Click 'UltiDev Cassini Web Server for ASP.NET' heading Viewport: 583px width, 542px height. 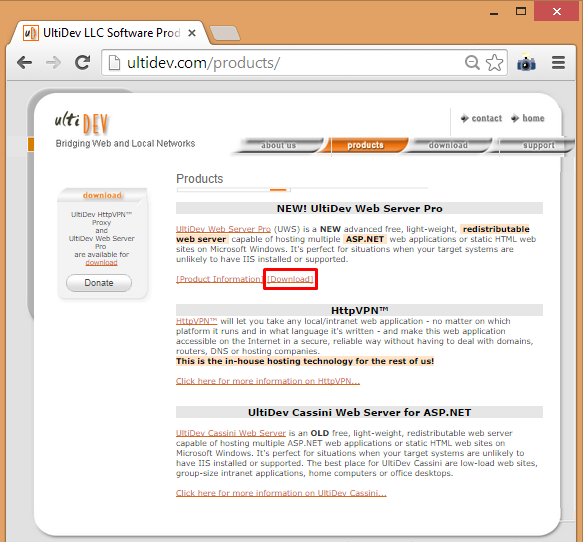click(x=360, y=413)
